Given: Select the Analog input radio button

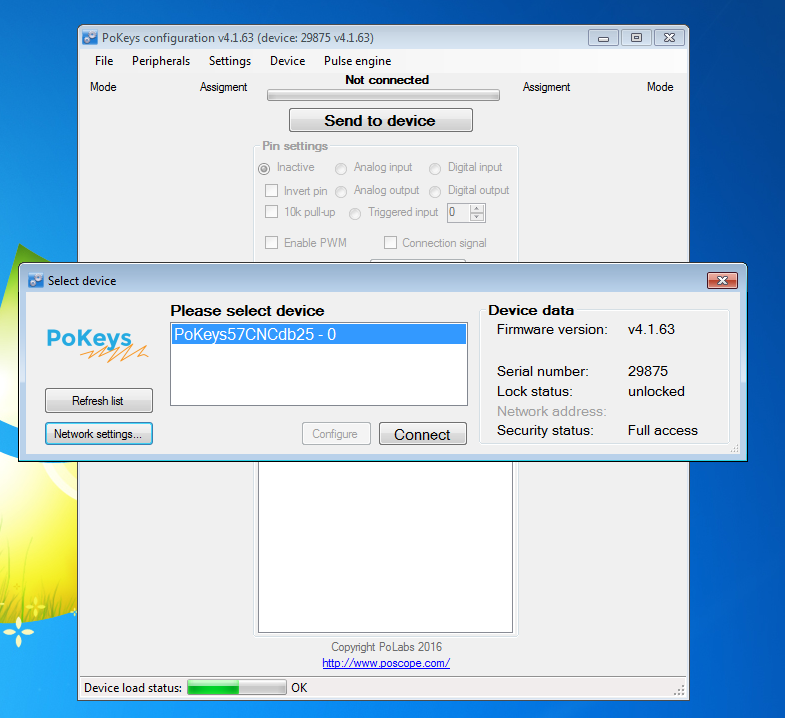Looking at the screenshot, I should click(x=341, y=168).
